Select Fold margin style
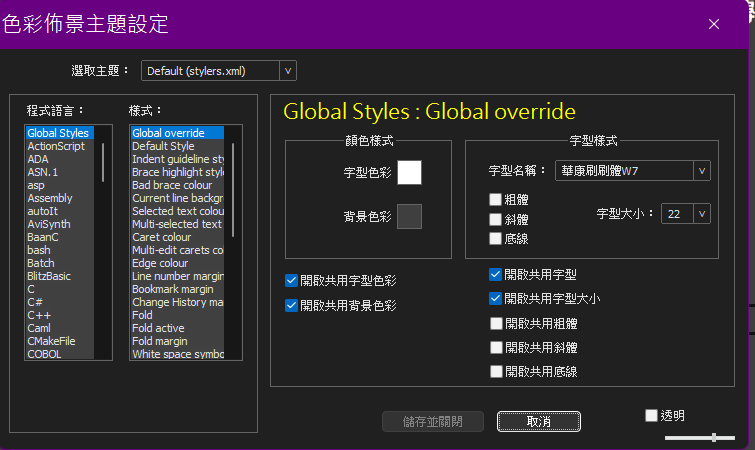 177,341
